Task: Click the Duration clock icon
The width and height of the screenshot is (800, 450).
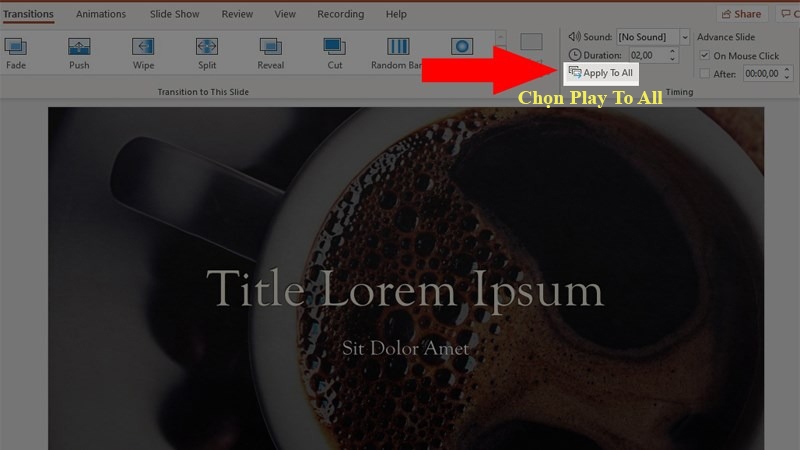Action: click(574, 55)
